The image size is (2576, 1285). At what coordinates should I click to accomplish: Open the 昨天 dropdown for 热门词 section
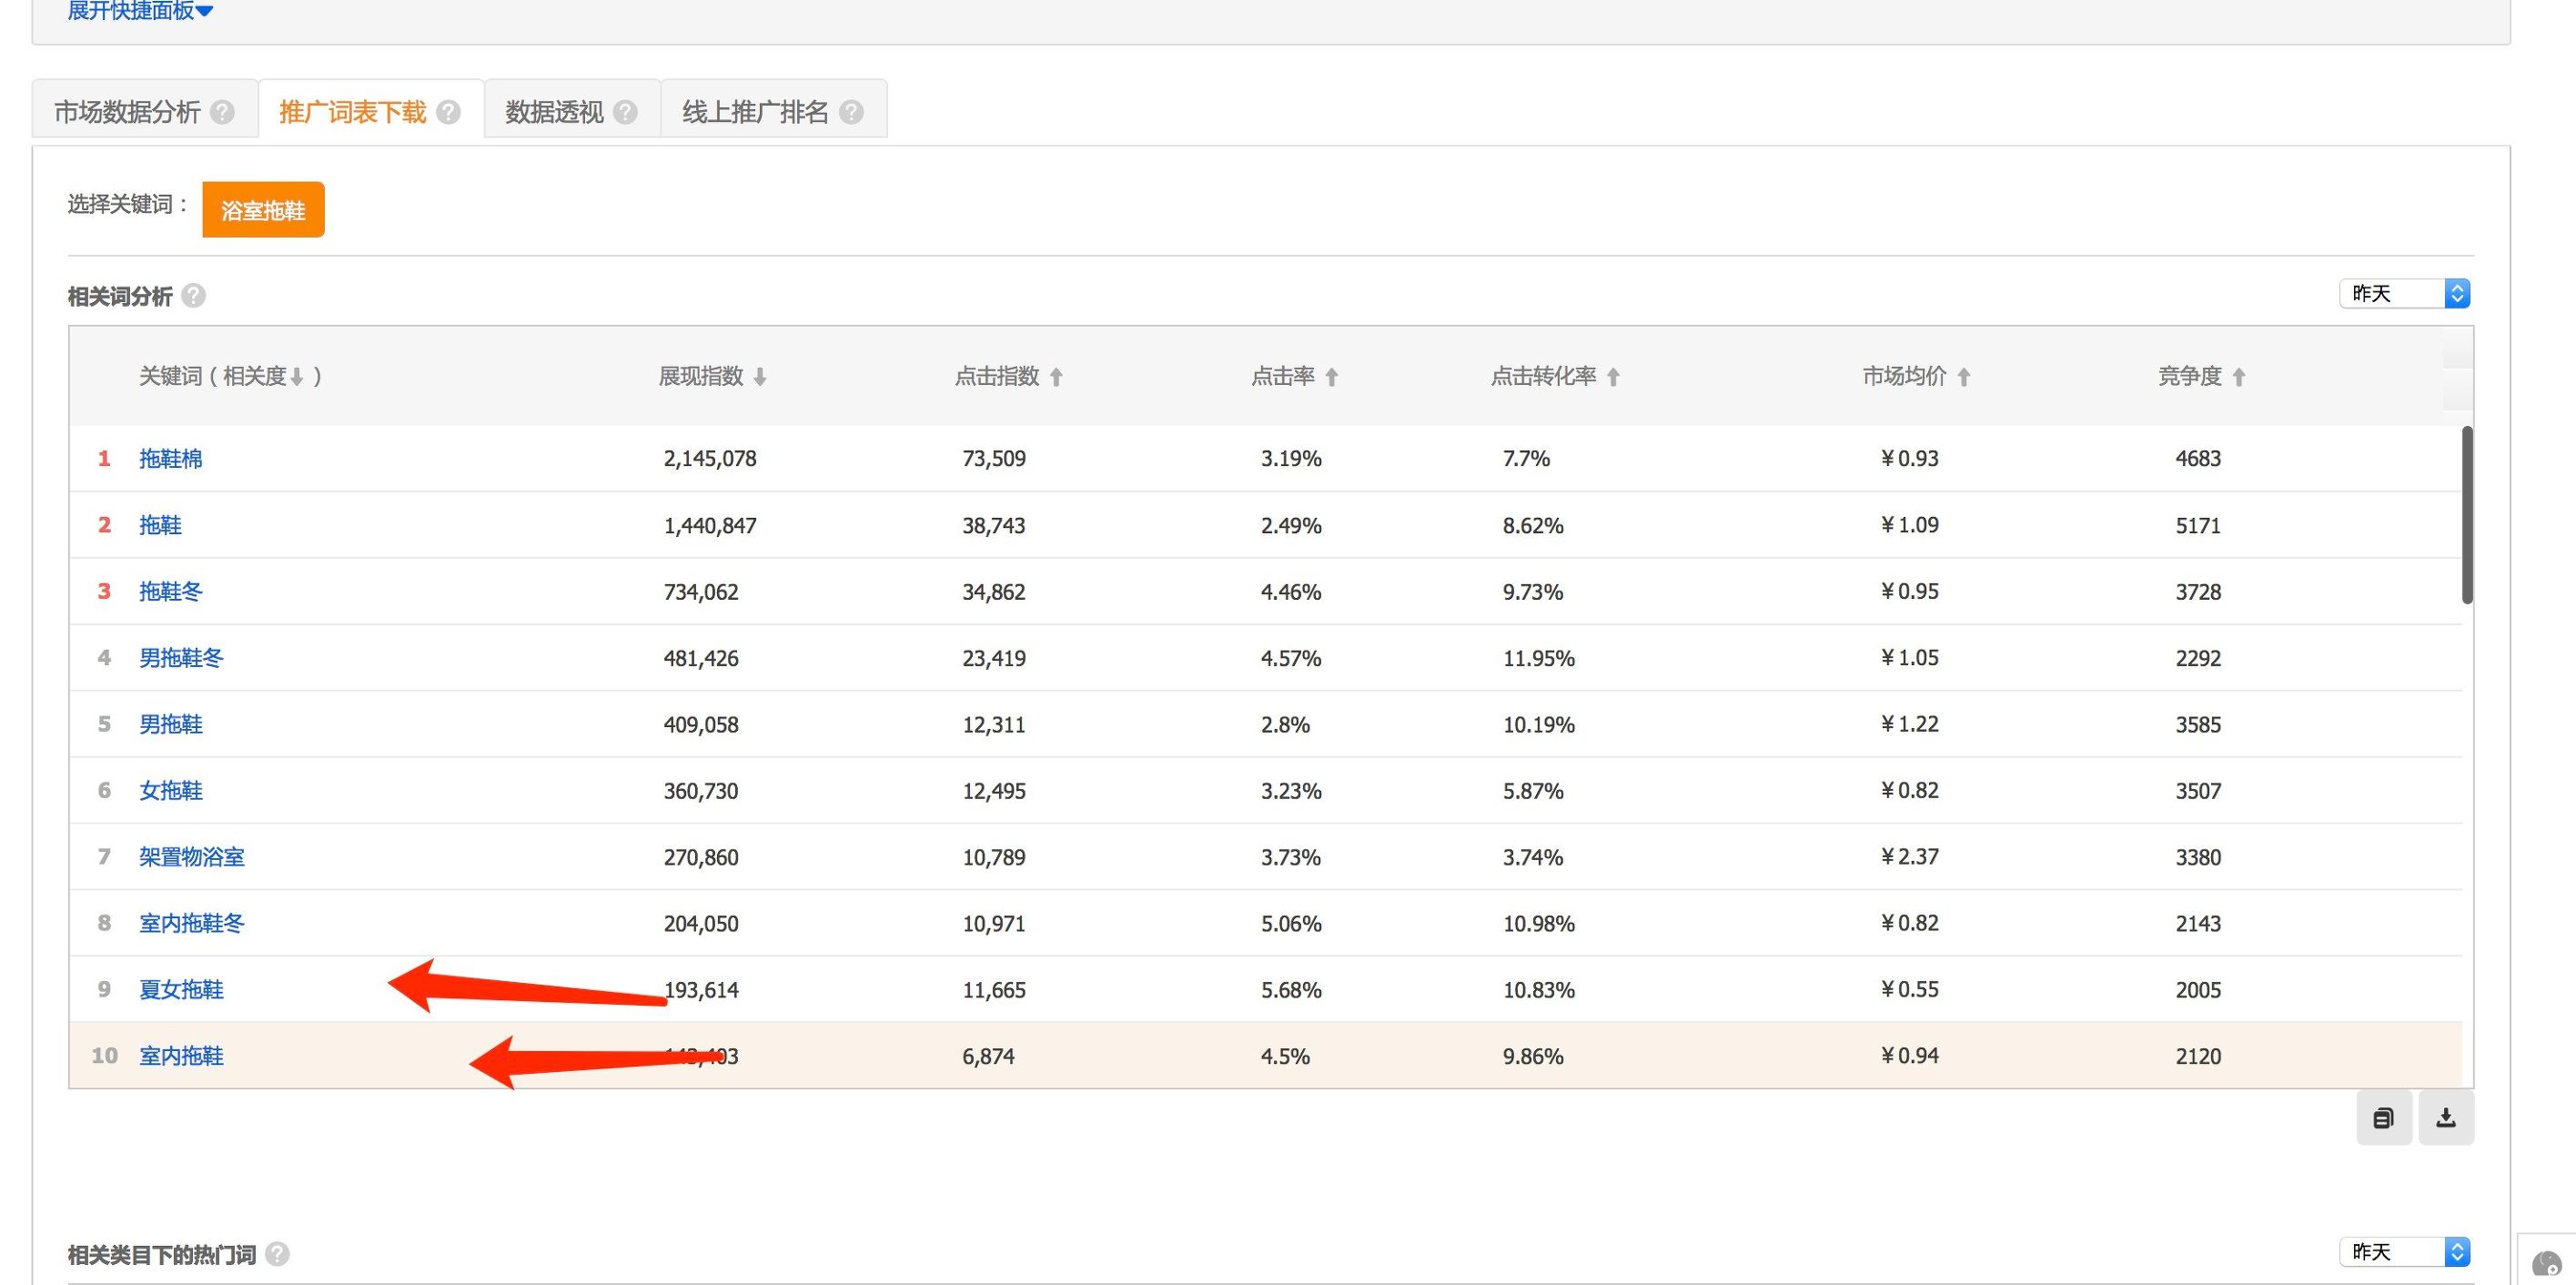pos(2404,1251)
